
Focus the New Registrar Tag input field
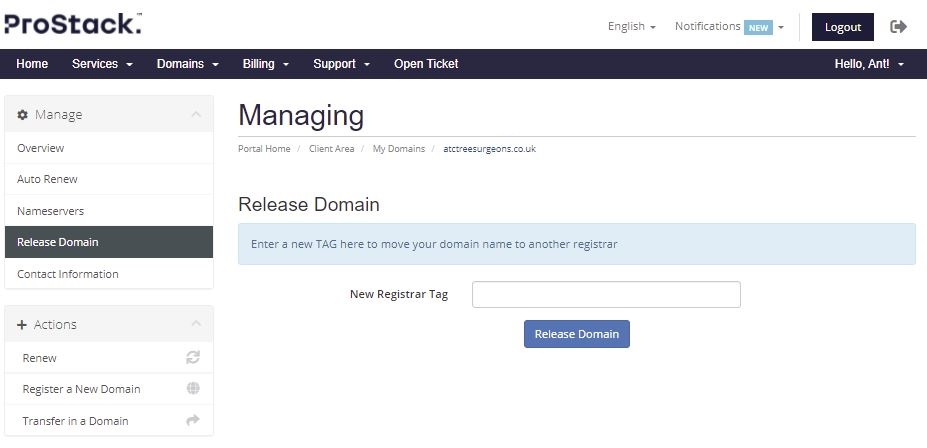coord(606,294)
